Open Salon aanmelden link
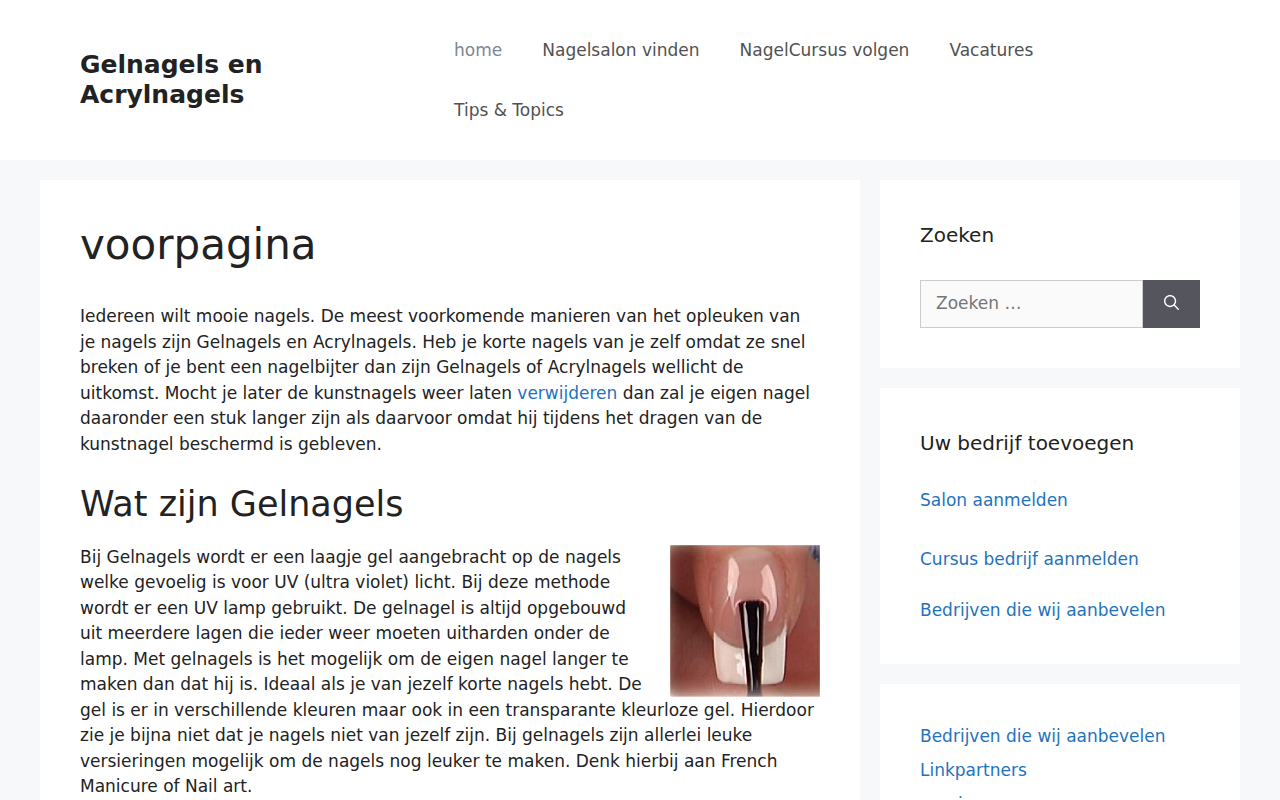Screen dimensions: 1280x800 click(994, 500)
